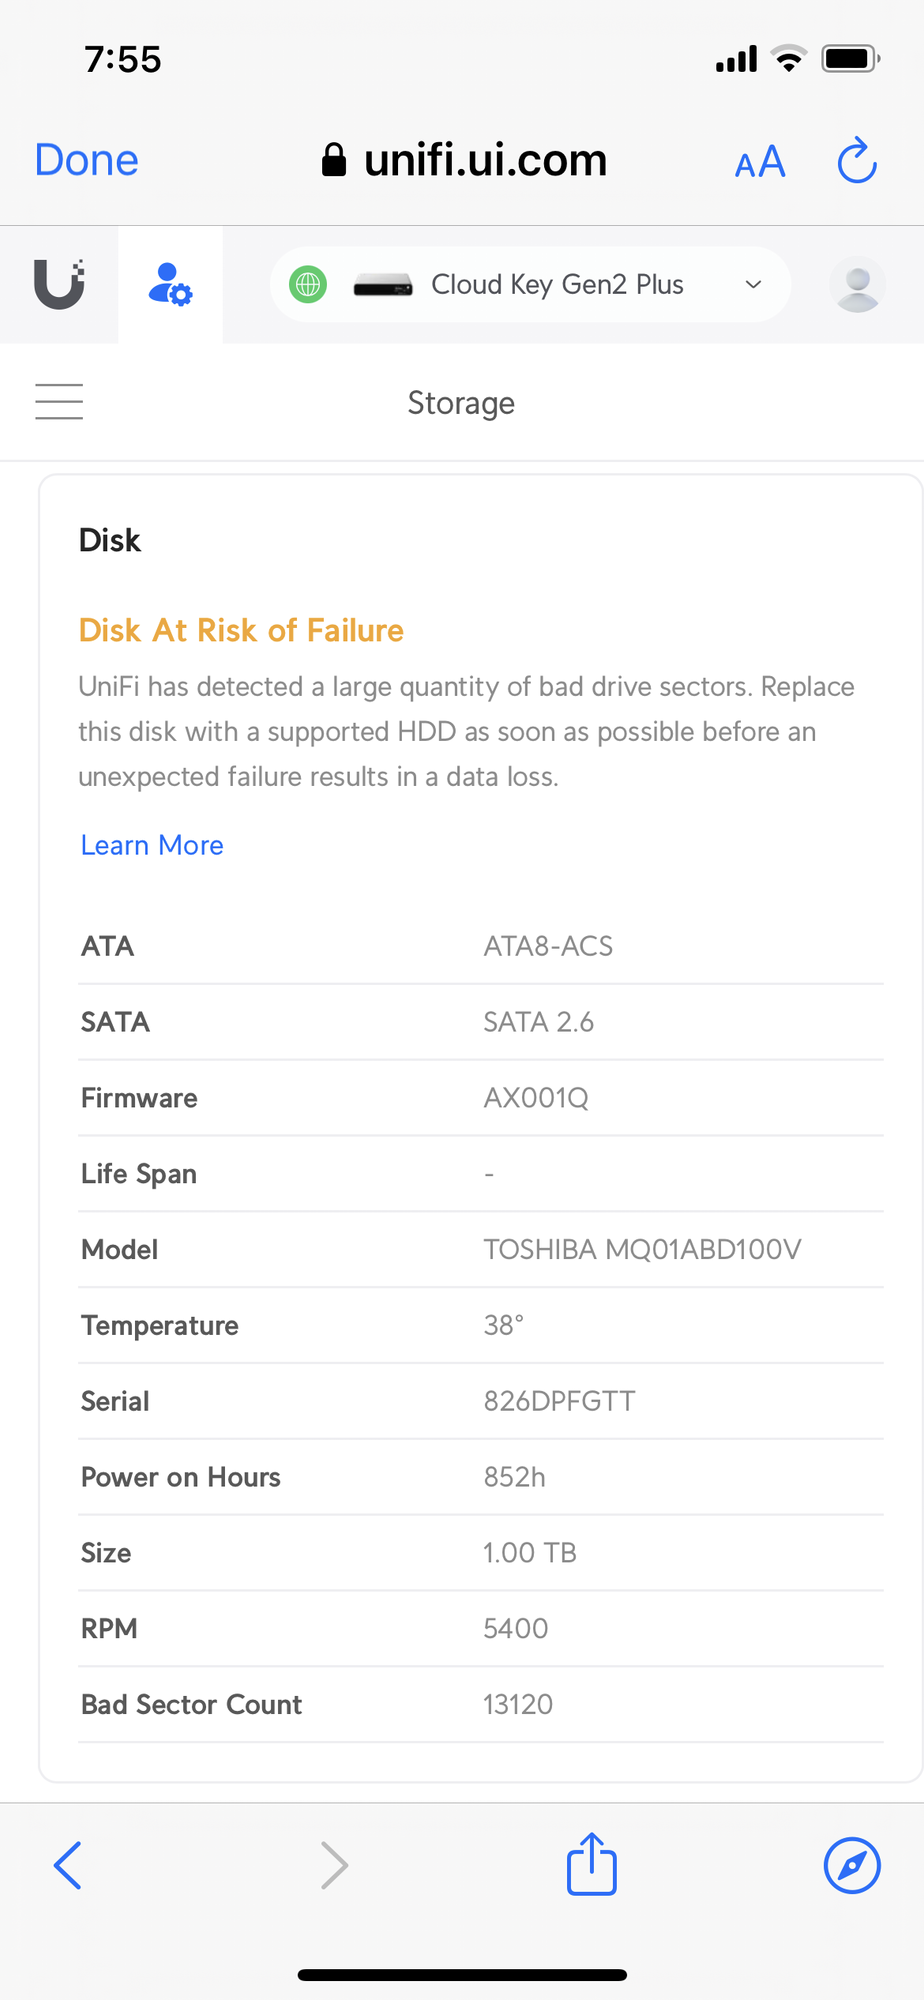Tap the UniFi logo icon
The height and width of the screenshot is (2000, 924).
click(59, 284)
